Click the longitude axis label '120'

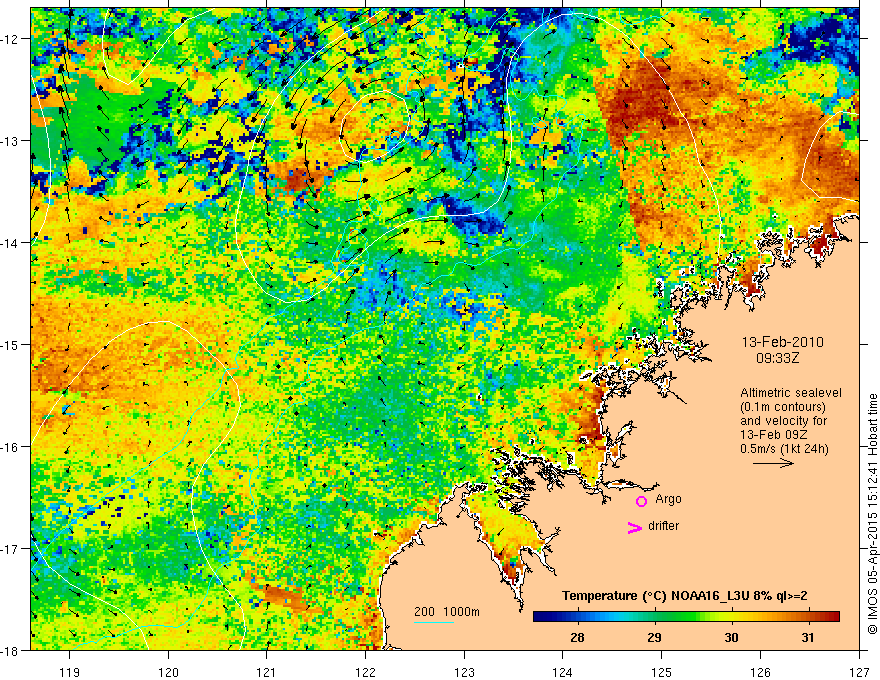[168, 672]
